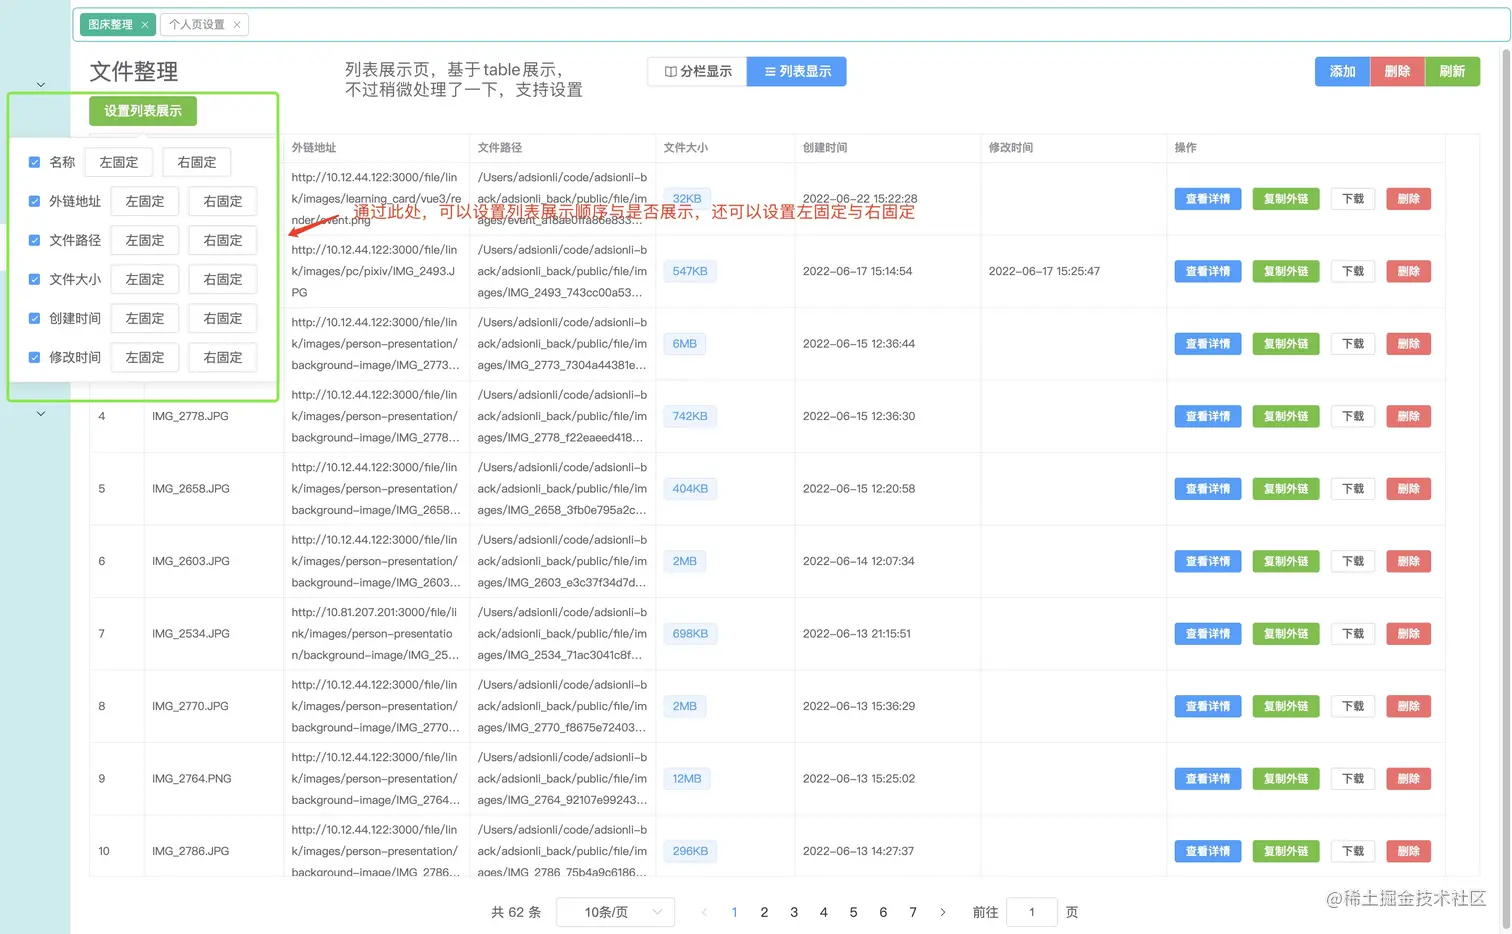1512x934 pixels.
Task: Click timestamp 2022-06-17 15:25:47
Action: pyautogui.click(x=1044, y=271)
